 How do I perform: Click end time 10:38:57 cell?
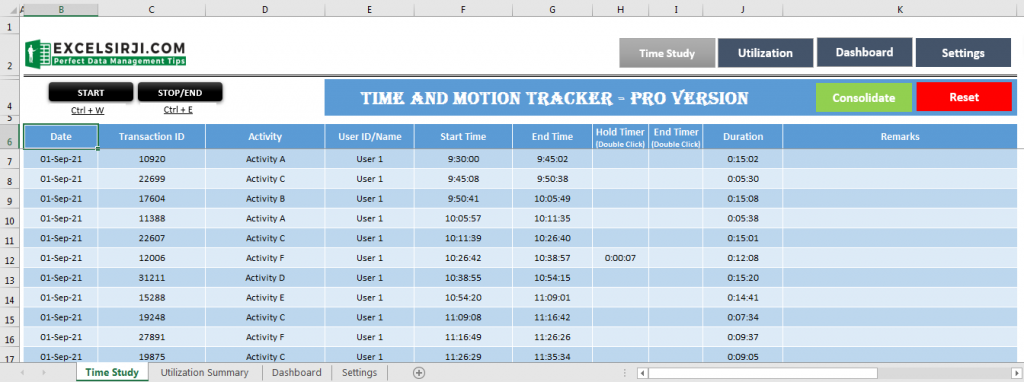click(552, 258)
